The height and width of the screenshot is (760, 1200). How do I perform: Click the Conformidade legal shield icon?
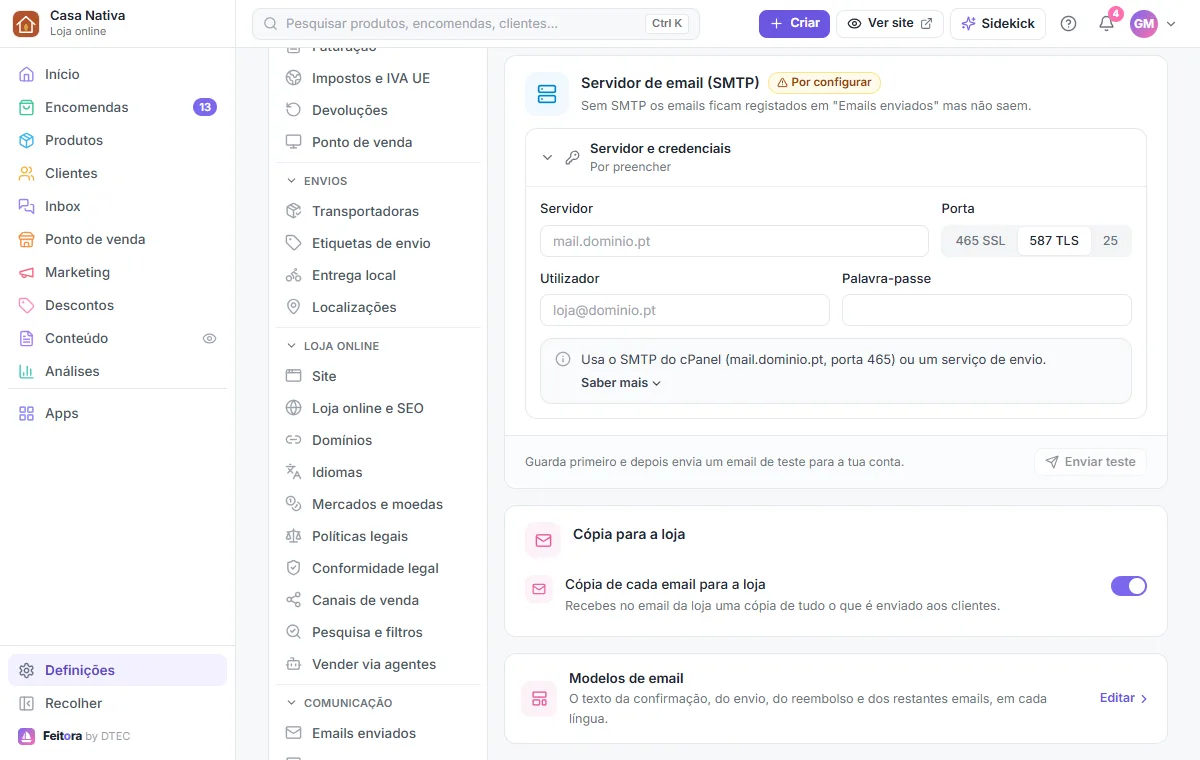pos(293,568)
